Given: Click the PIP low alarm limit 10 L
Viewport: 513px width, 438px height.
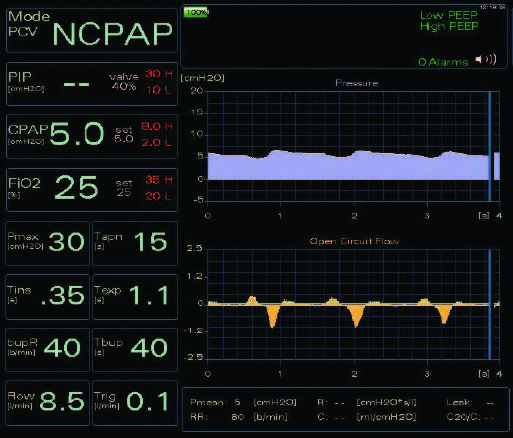Looking at the screenshot, I should click(159, 90).
